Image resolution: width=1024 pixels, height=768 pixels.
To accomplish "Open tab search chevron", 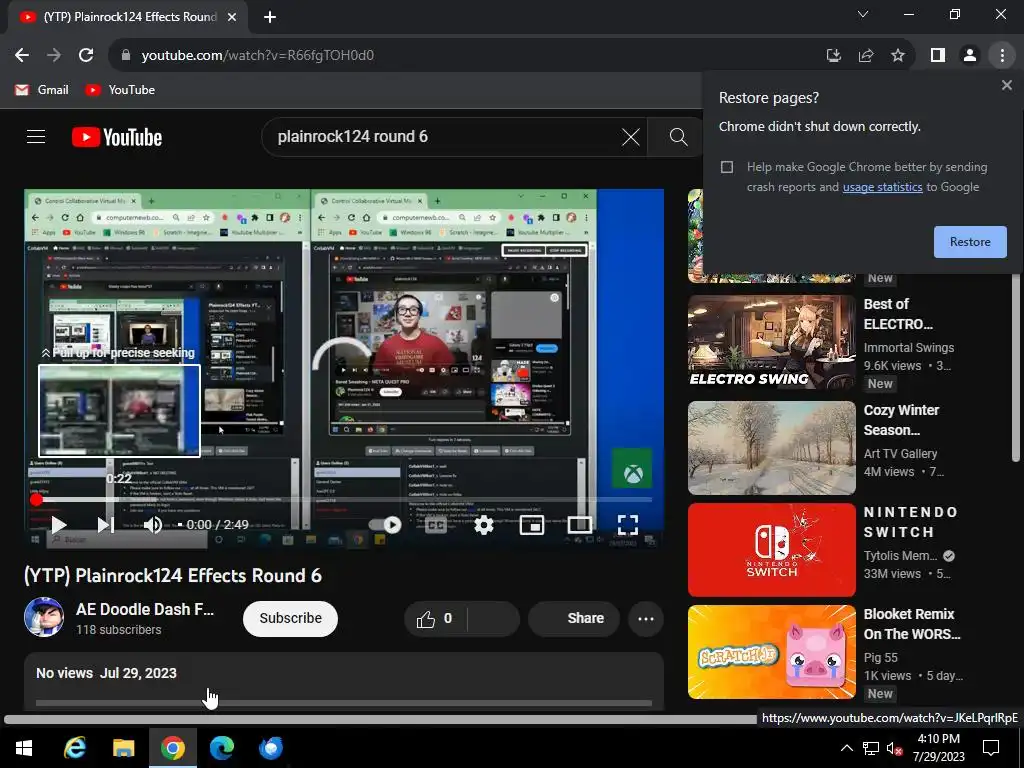I will pos(863,14).
